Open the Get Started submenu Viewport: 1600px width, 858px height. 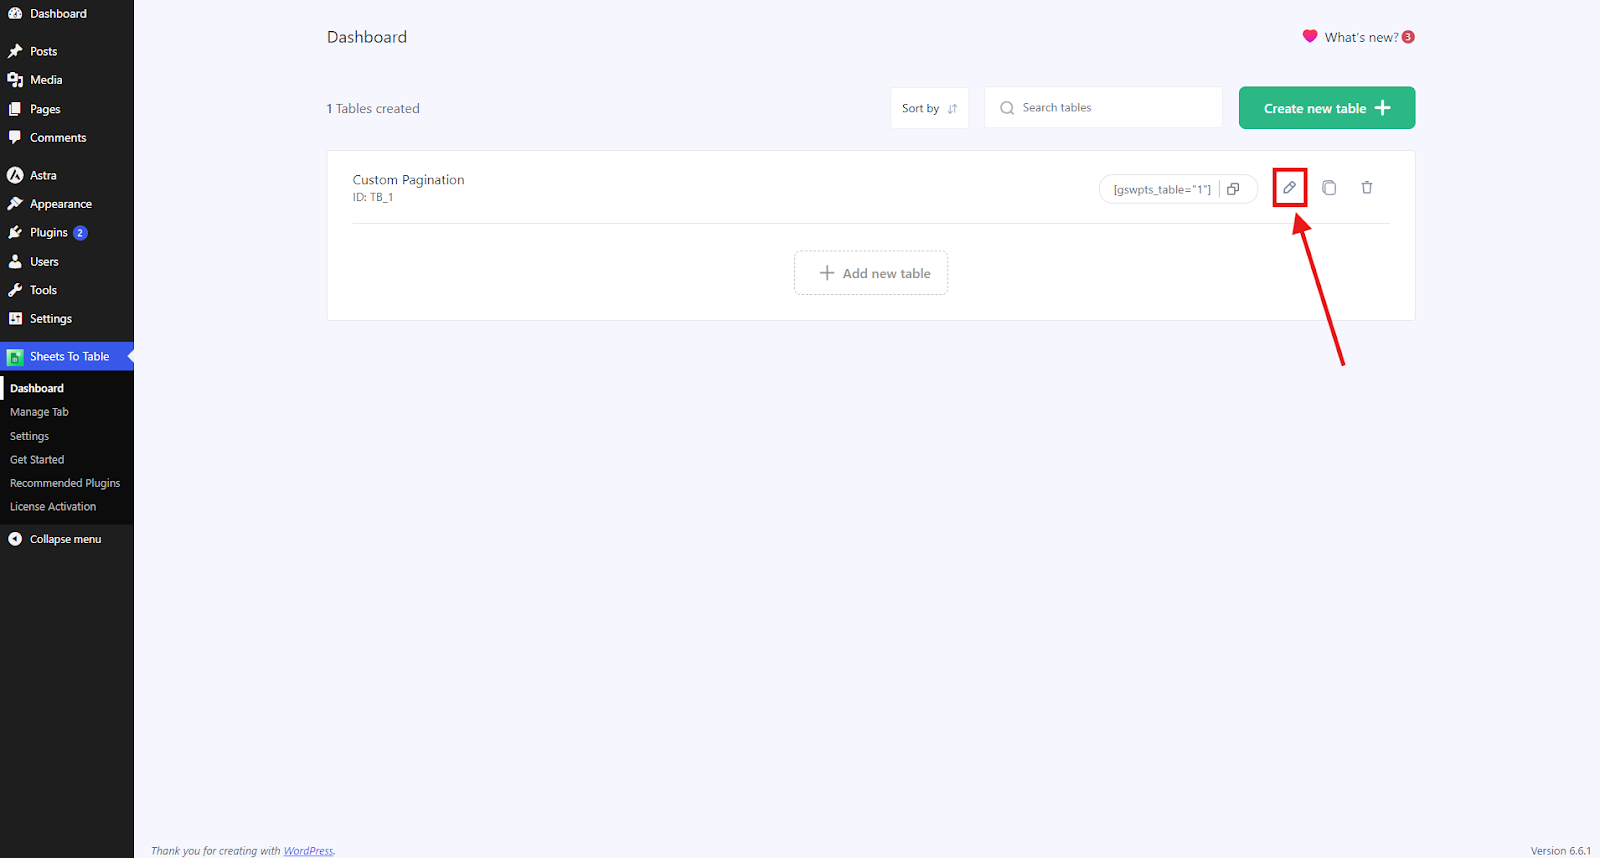(37, 460)
